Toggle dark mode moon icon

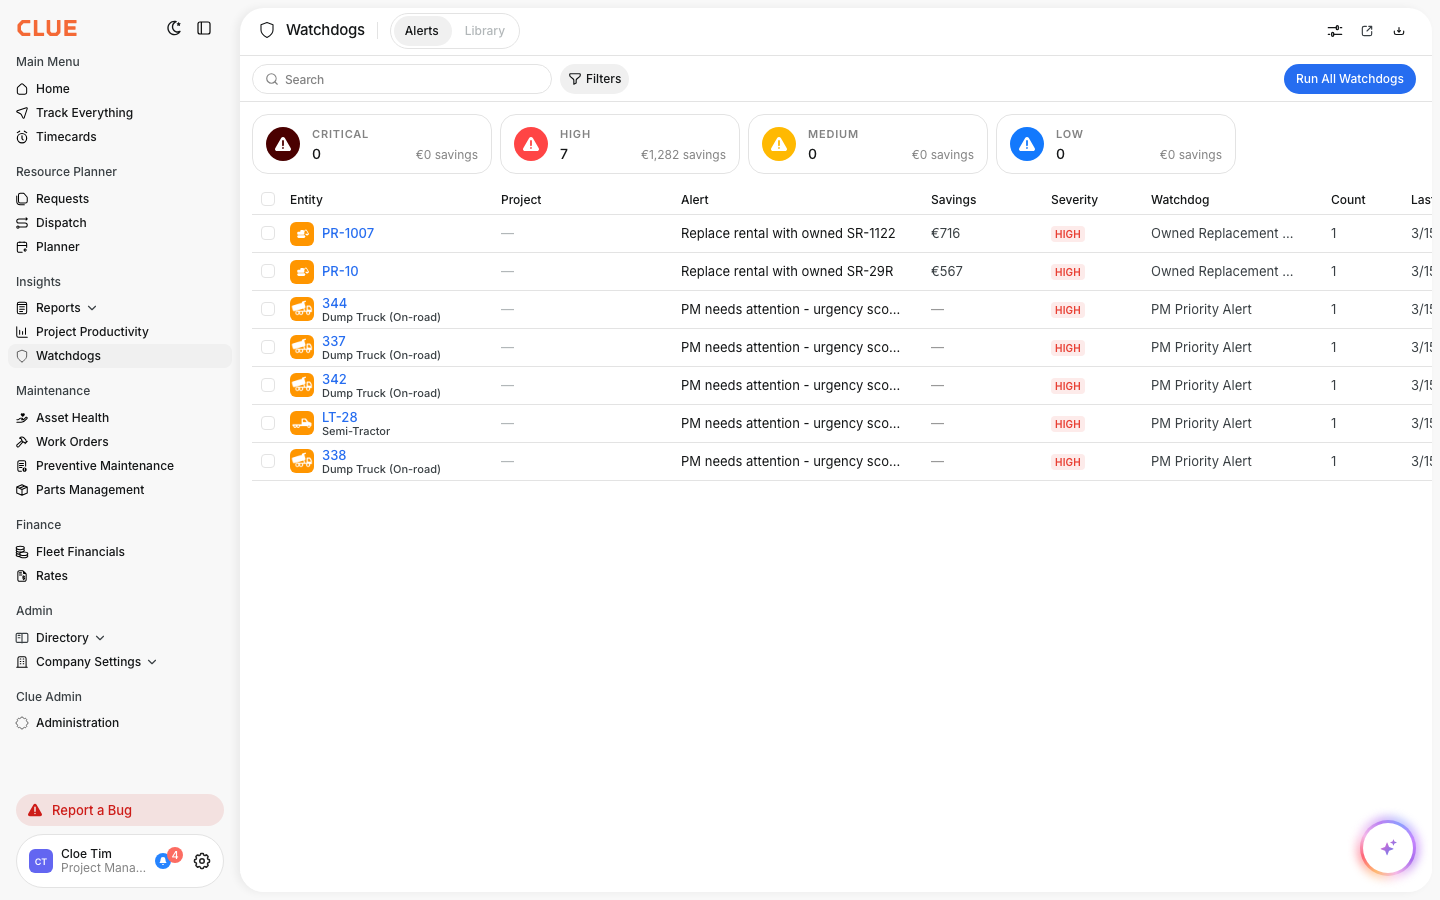pyautogui.click(x=174, y=28)
